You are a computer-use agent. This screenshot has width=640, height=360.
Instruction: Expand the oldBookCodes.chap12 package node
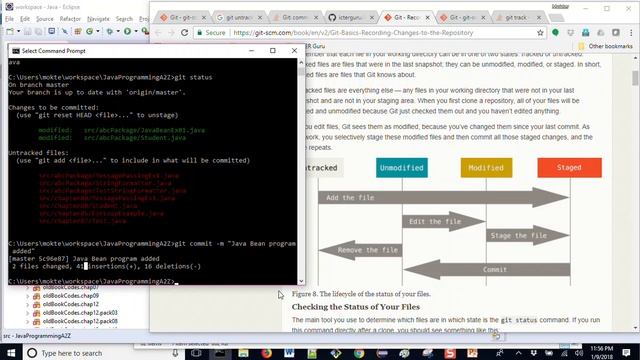point(28,304)
